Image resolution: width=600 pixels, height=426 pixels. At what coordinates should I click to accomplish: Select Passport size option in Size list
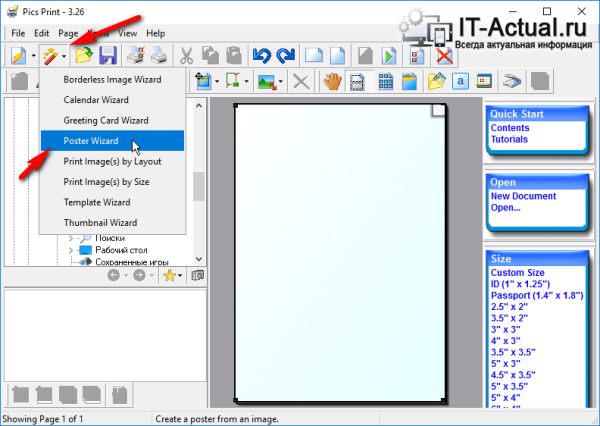(x=534, y=296)
